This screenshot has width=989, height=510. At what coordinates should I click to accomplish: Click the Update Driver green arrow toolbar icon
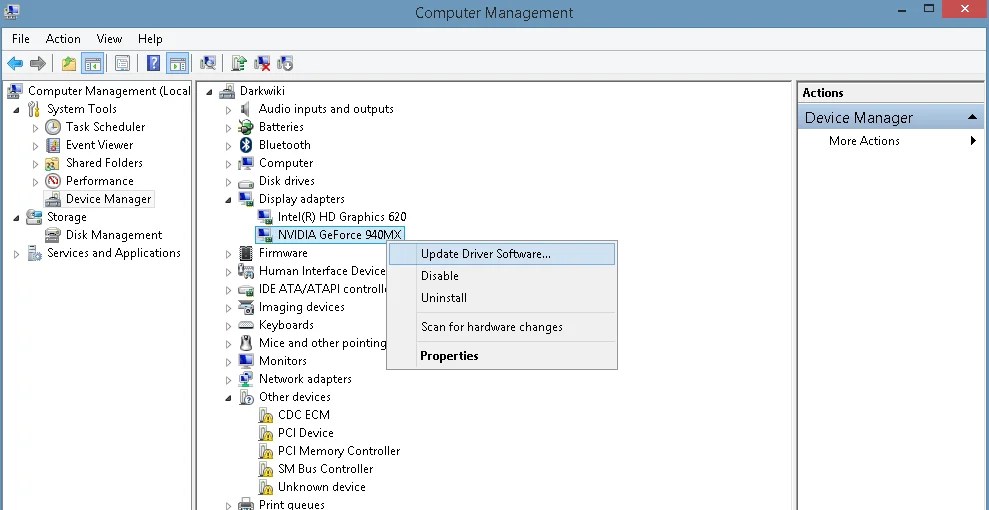tap(238, 63)
